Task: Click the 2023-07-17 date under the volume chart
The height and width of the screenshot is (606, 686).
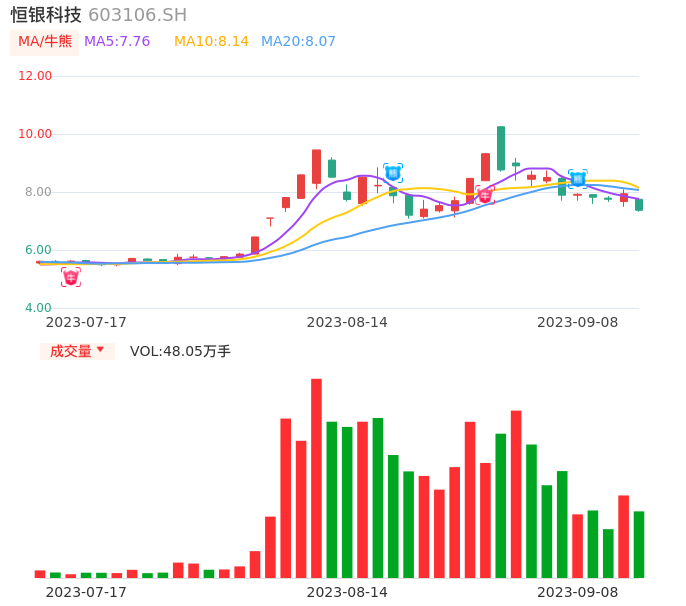Action: [86, 592]
